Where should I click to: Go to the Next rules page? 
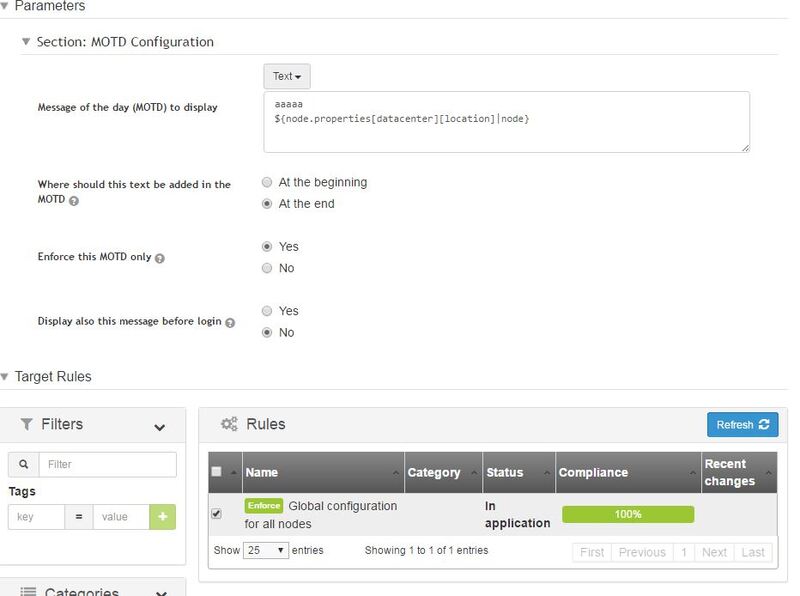pos(714,552)
